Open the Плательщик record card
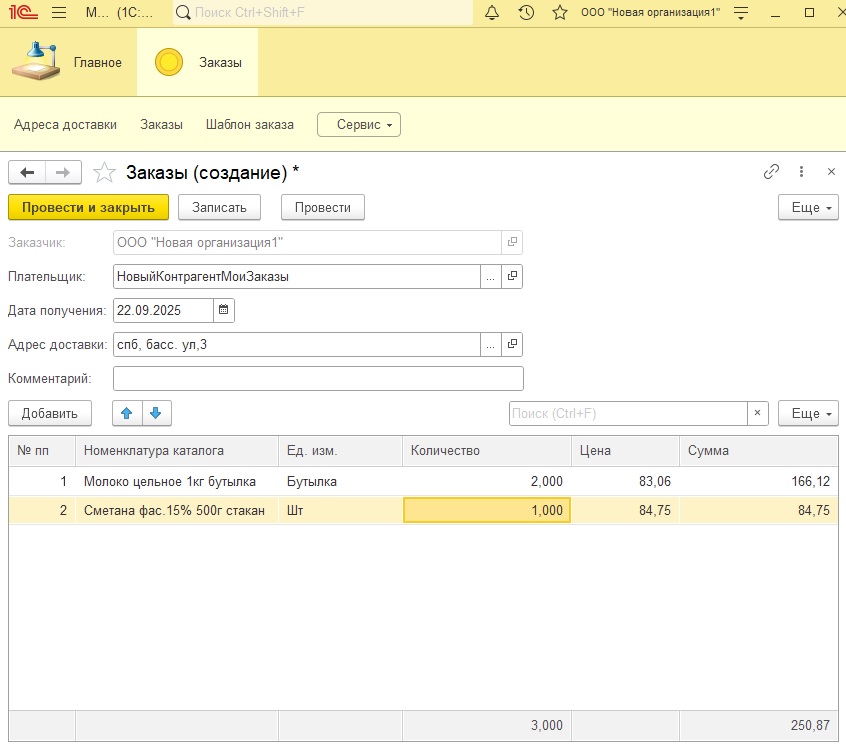 [x=512, y=277]
